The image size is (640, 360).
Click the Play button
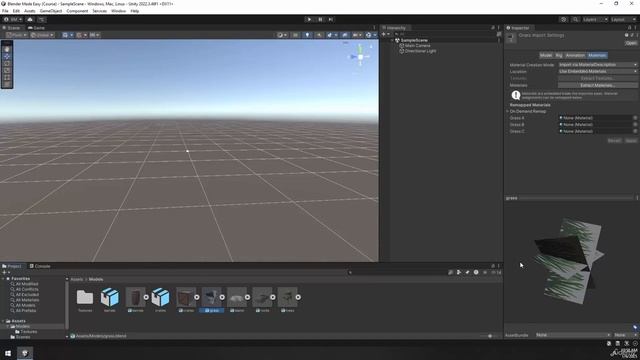coord(309,19)
